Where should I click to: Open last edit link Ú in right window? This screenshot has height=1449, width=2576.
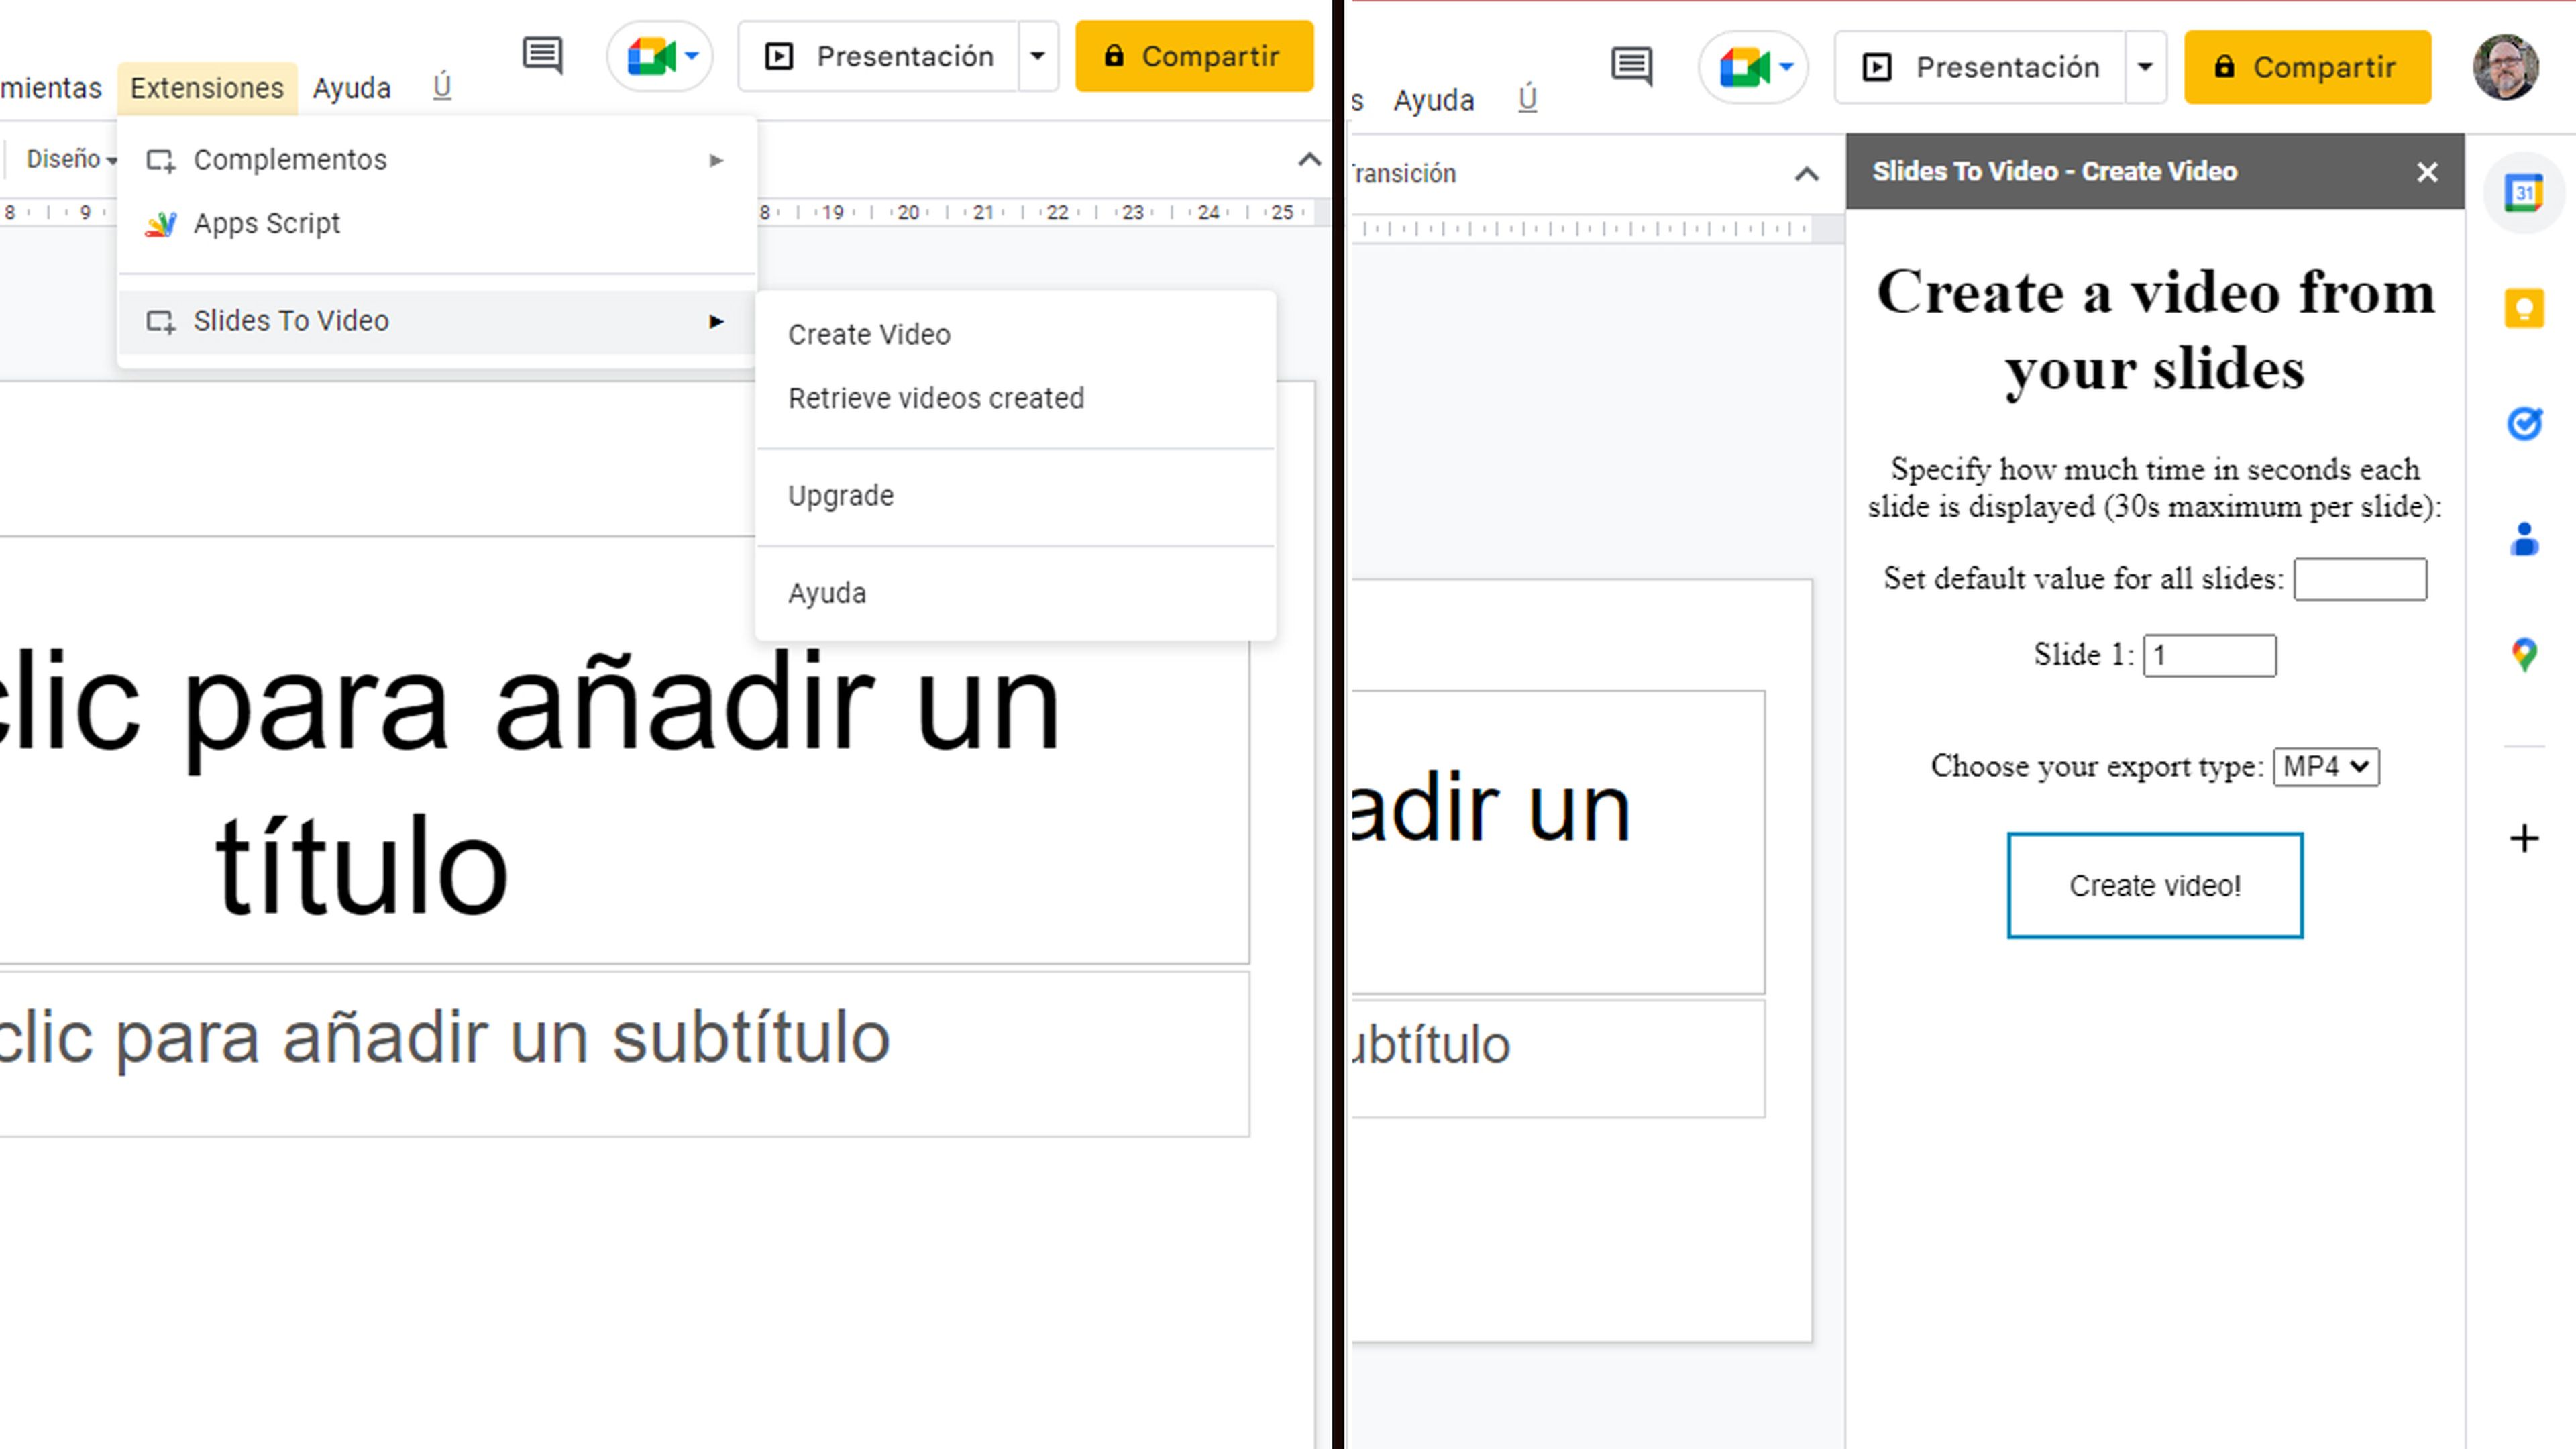(x=1527, y=99)
